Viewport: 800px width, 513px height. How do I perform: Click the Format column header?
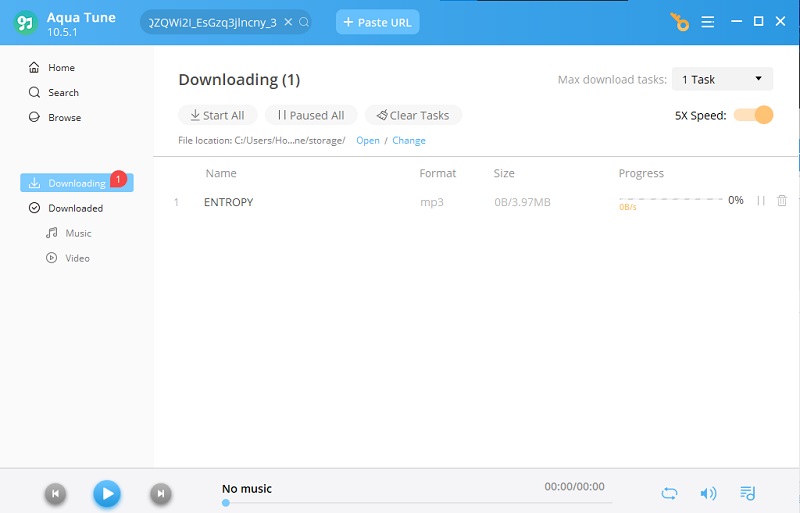438,173
